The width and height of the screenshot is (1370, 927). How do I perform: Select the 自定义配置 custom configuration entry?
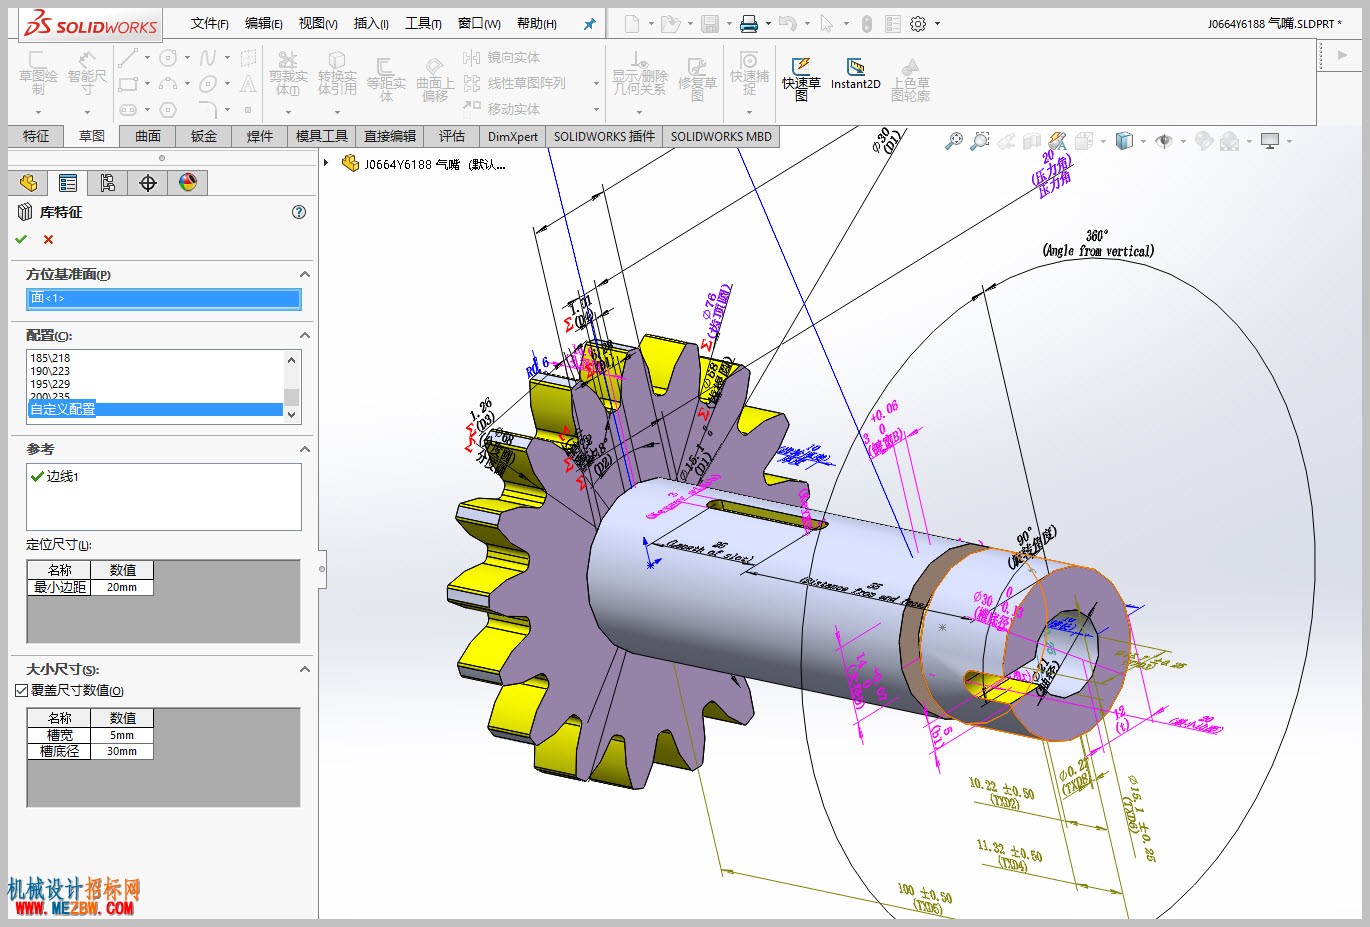(x=155, y=409)
